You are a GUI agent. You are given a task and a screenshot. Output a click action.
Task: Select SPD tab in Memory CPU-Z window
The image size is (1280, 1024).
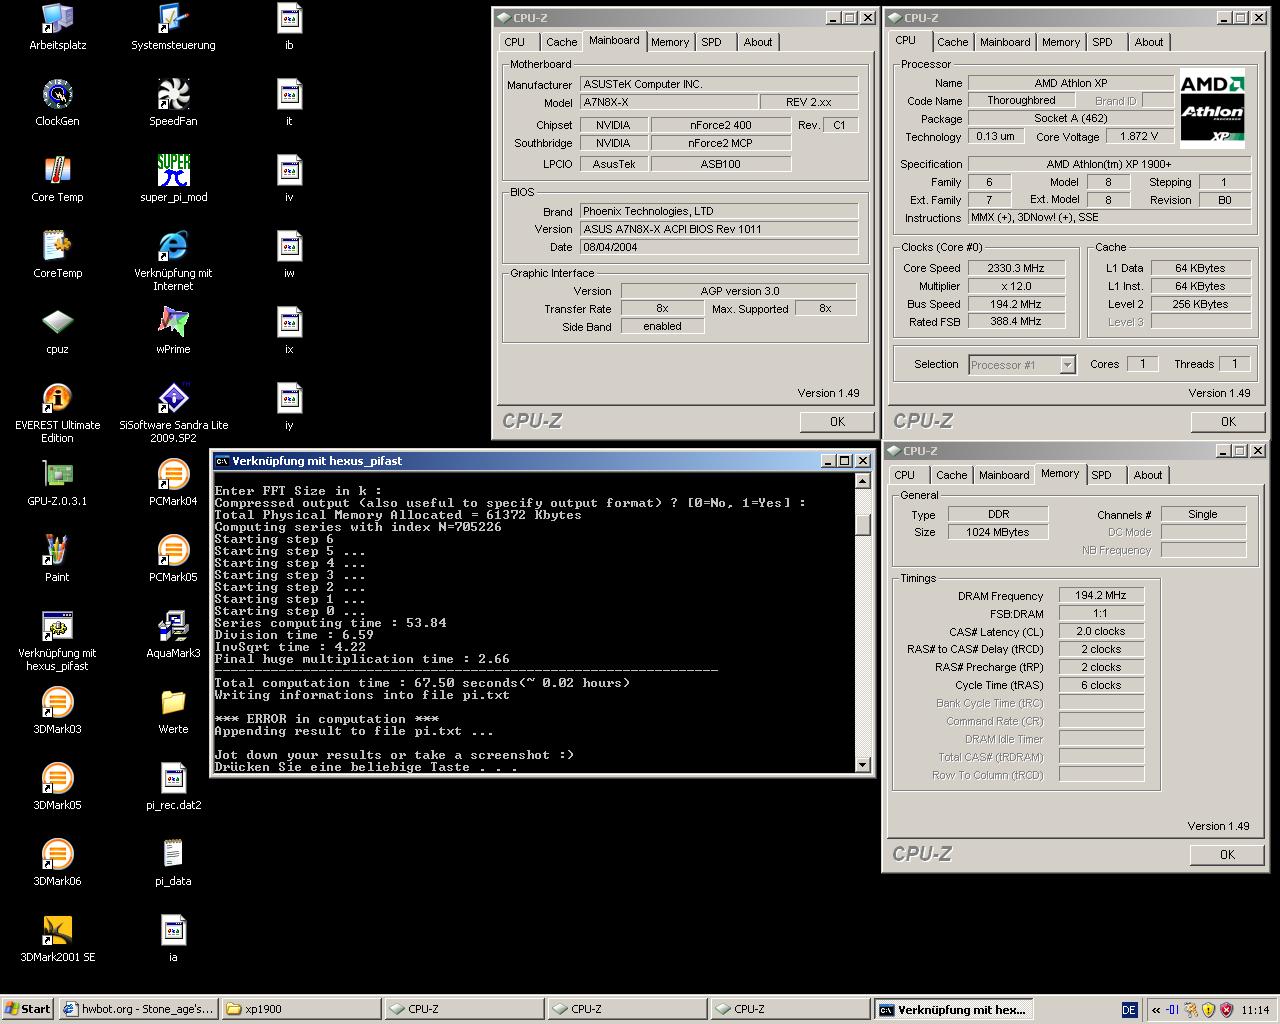(1101, 475)
